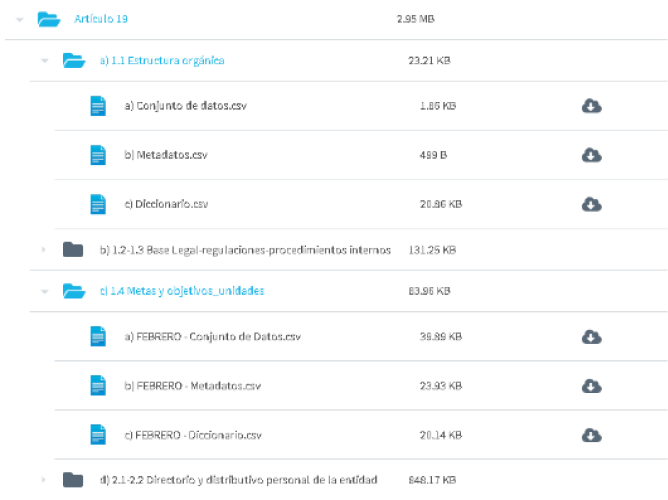Select a) FEBRERO - Conjunto de Datos.csv name

[212, 337]
